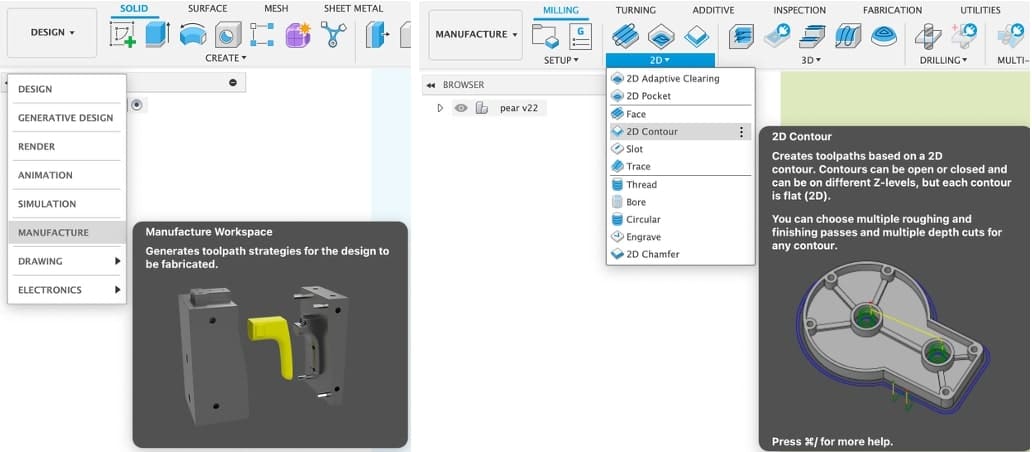This screenshot has width=1032, height=452.
Task: Select 2D Contour from the menu
Action: (681, 132)
